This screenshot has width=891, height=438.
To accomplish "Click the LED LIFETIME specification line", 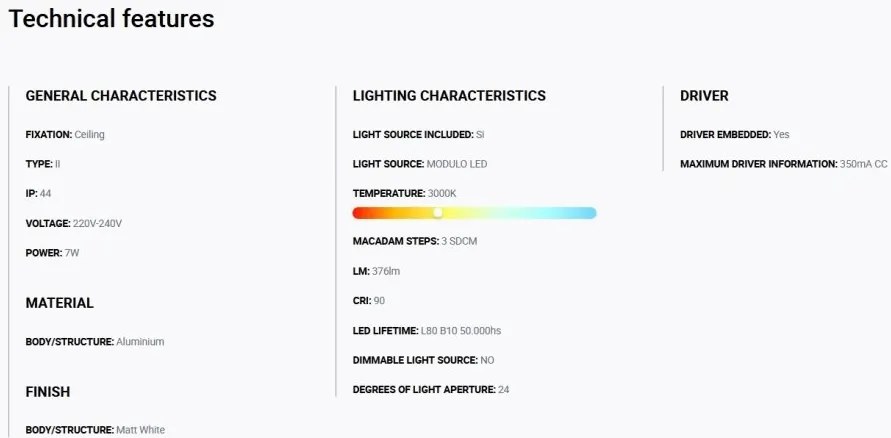I will pyautogui.click(x=427, y=331).
